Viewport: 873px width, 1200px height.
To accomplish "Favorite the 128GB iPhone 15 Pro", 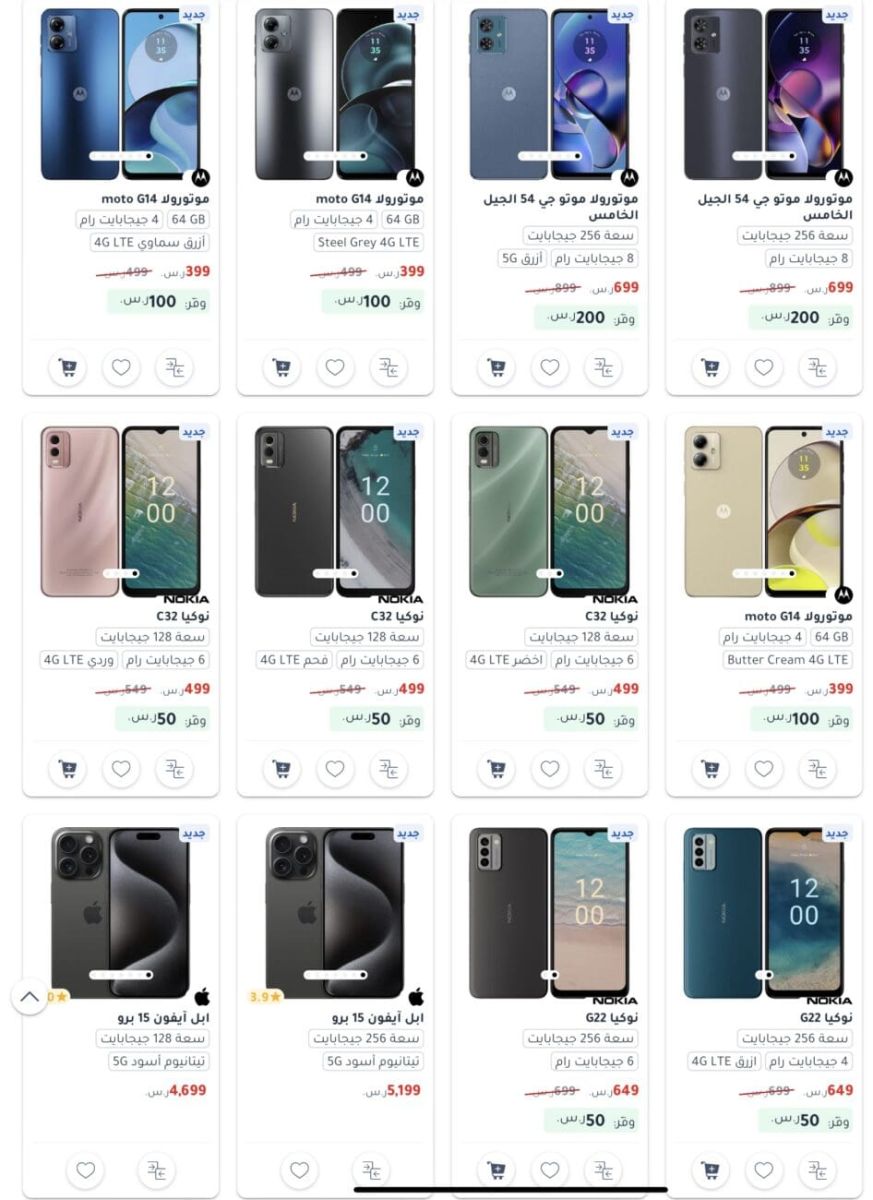I will click(x=86, y=1170).
